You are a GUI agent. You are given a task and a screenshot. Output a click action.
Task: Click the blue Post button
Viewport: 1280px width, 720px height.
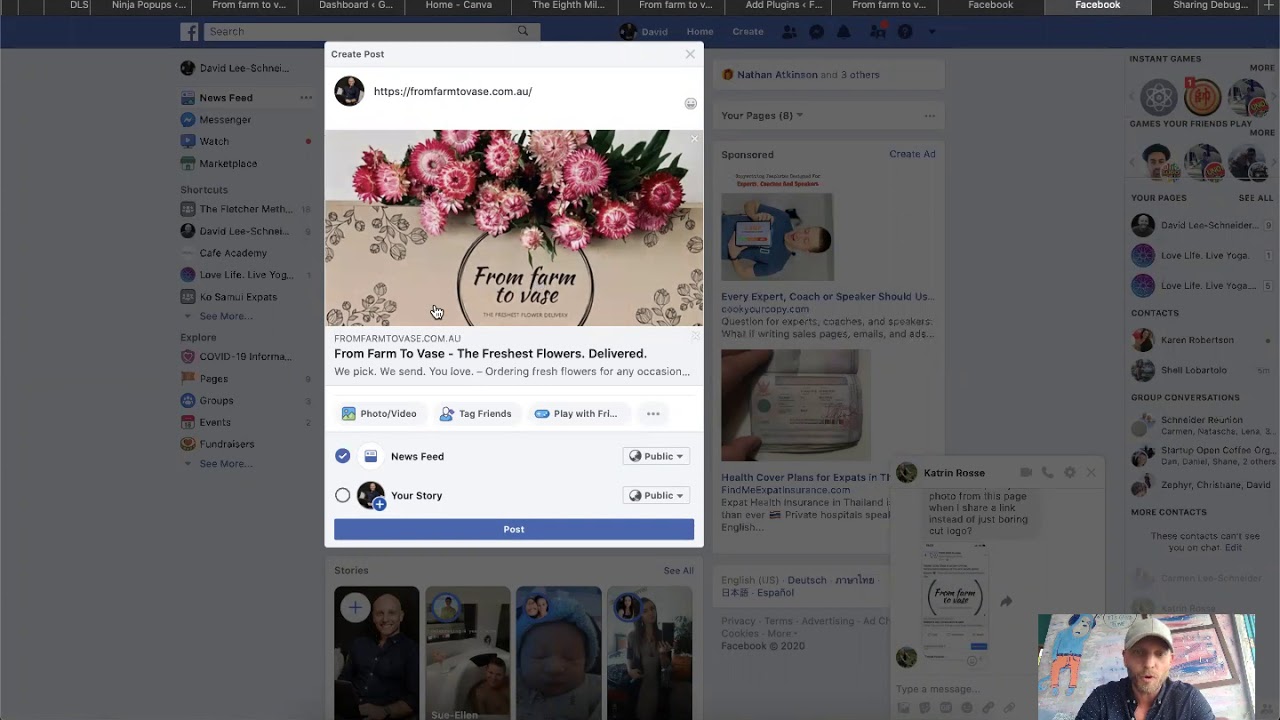tap(514, 530)
